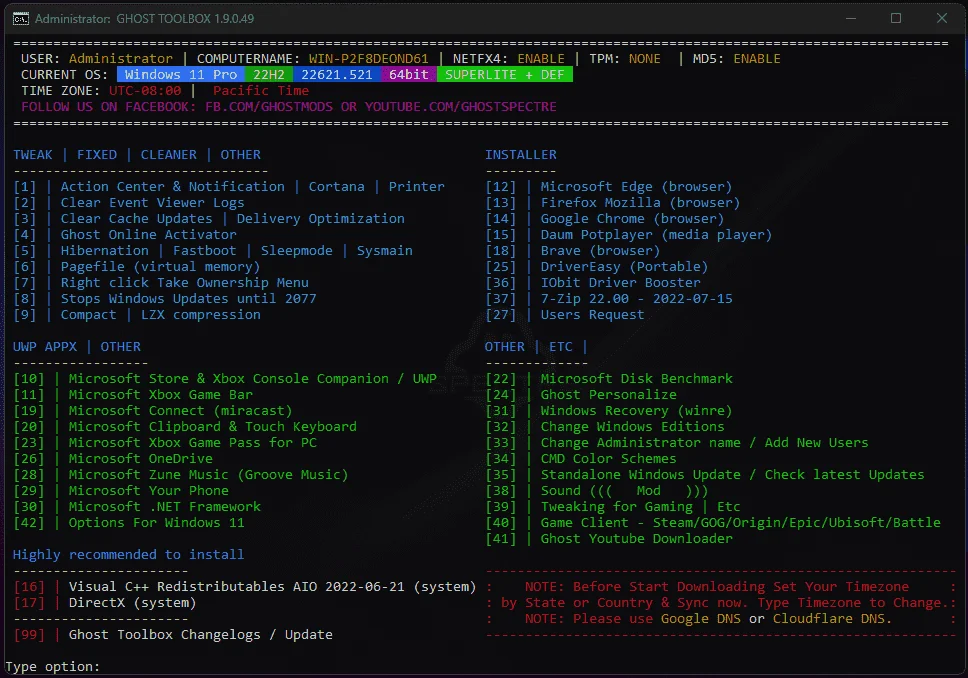Click 'Windows 11 Pro' OS label

tap(181, 75)
